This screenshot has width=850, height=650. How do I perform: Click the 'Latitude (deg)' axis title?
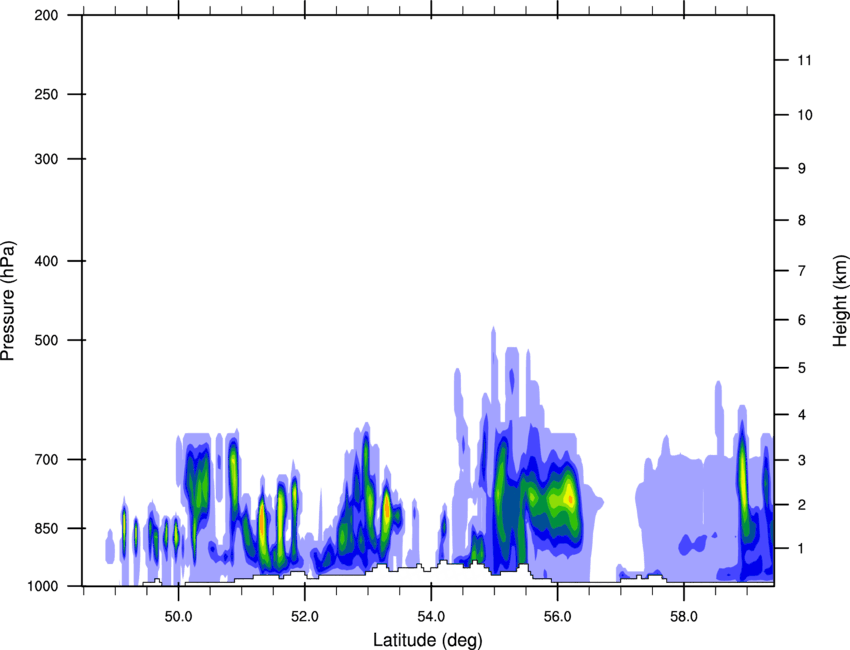[x=427, y=640]
